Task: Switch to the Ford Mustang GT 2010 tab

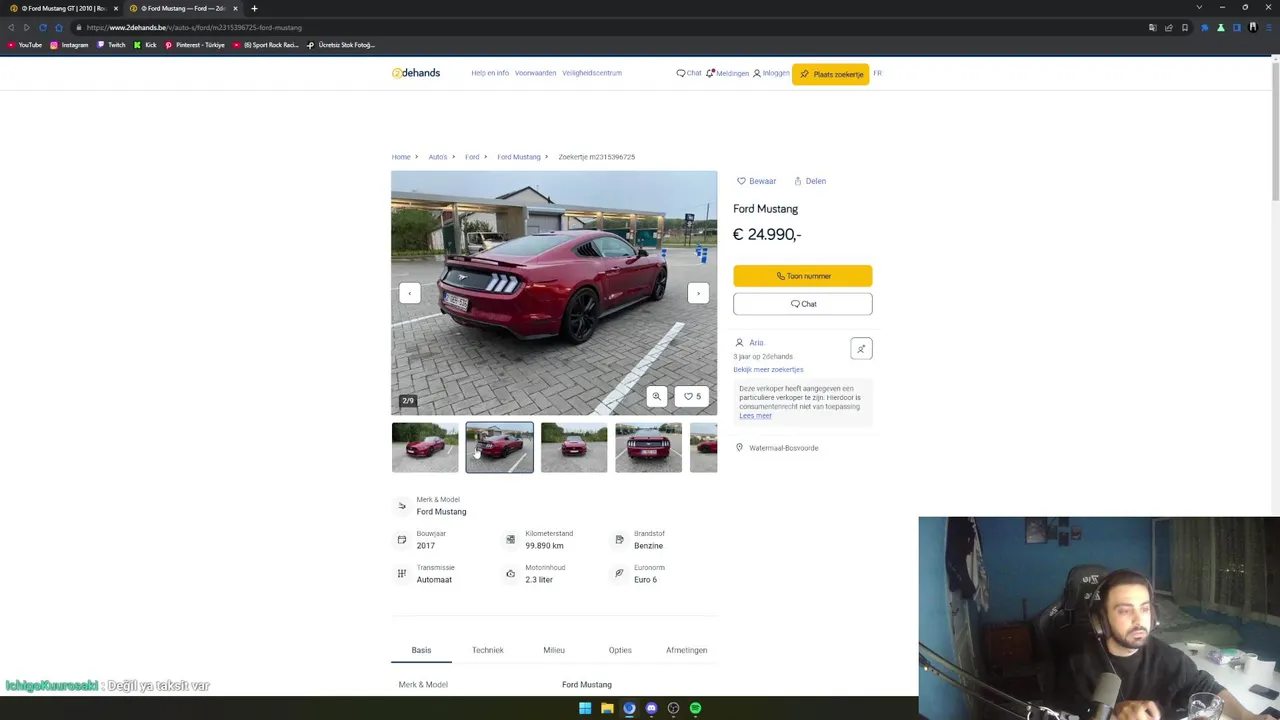Action: click(62, 8)
